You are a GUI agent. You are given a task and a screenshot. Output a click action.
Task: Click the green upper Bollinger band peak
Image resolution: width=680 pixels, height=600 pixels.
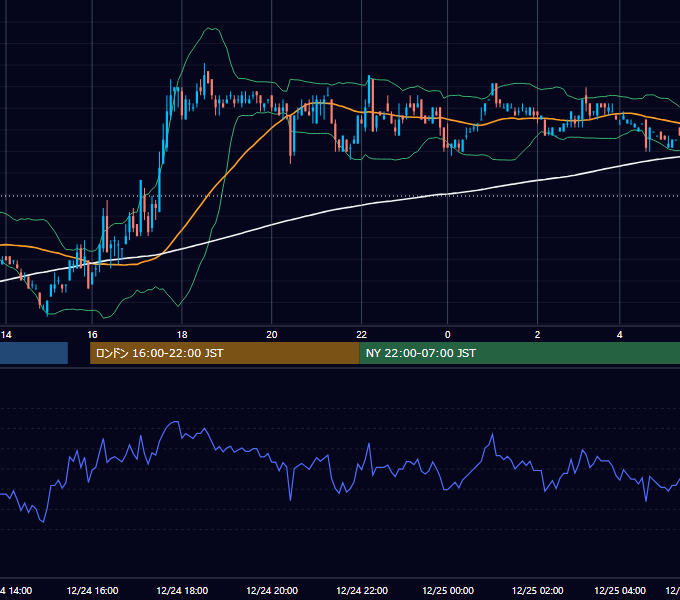click(x=212, y=29)
